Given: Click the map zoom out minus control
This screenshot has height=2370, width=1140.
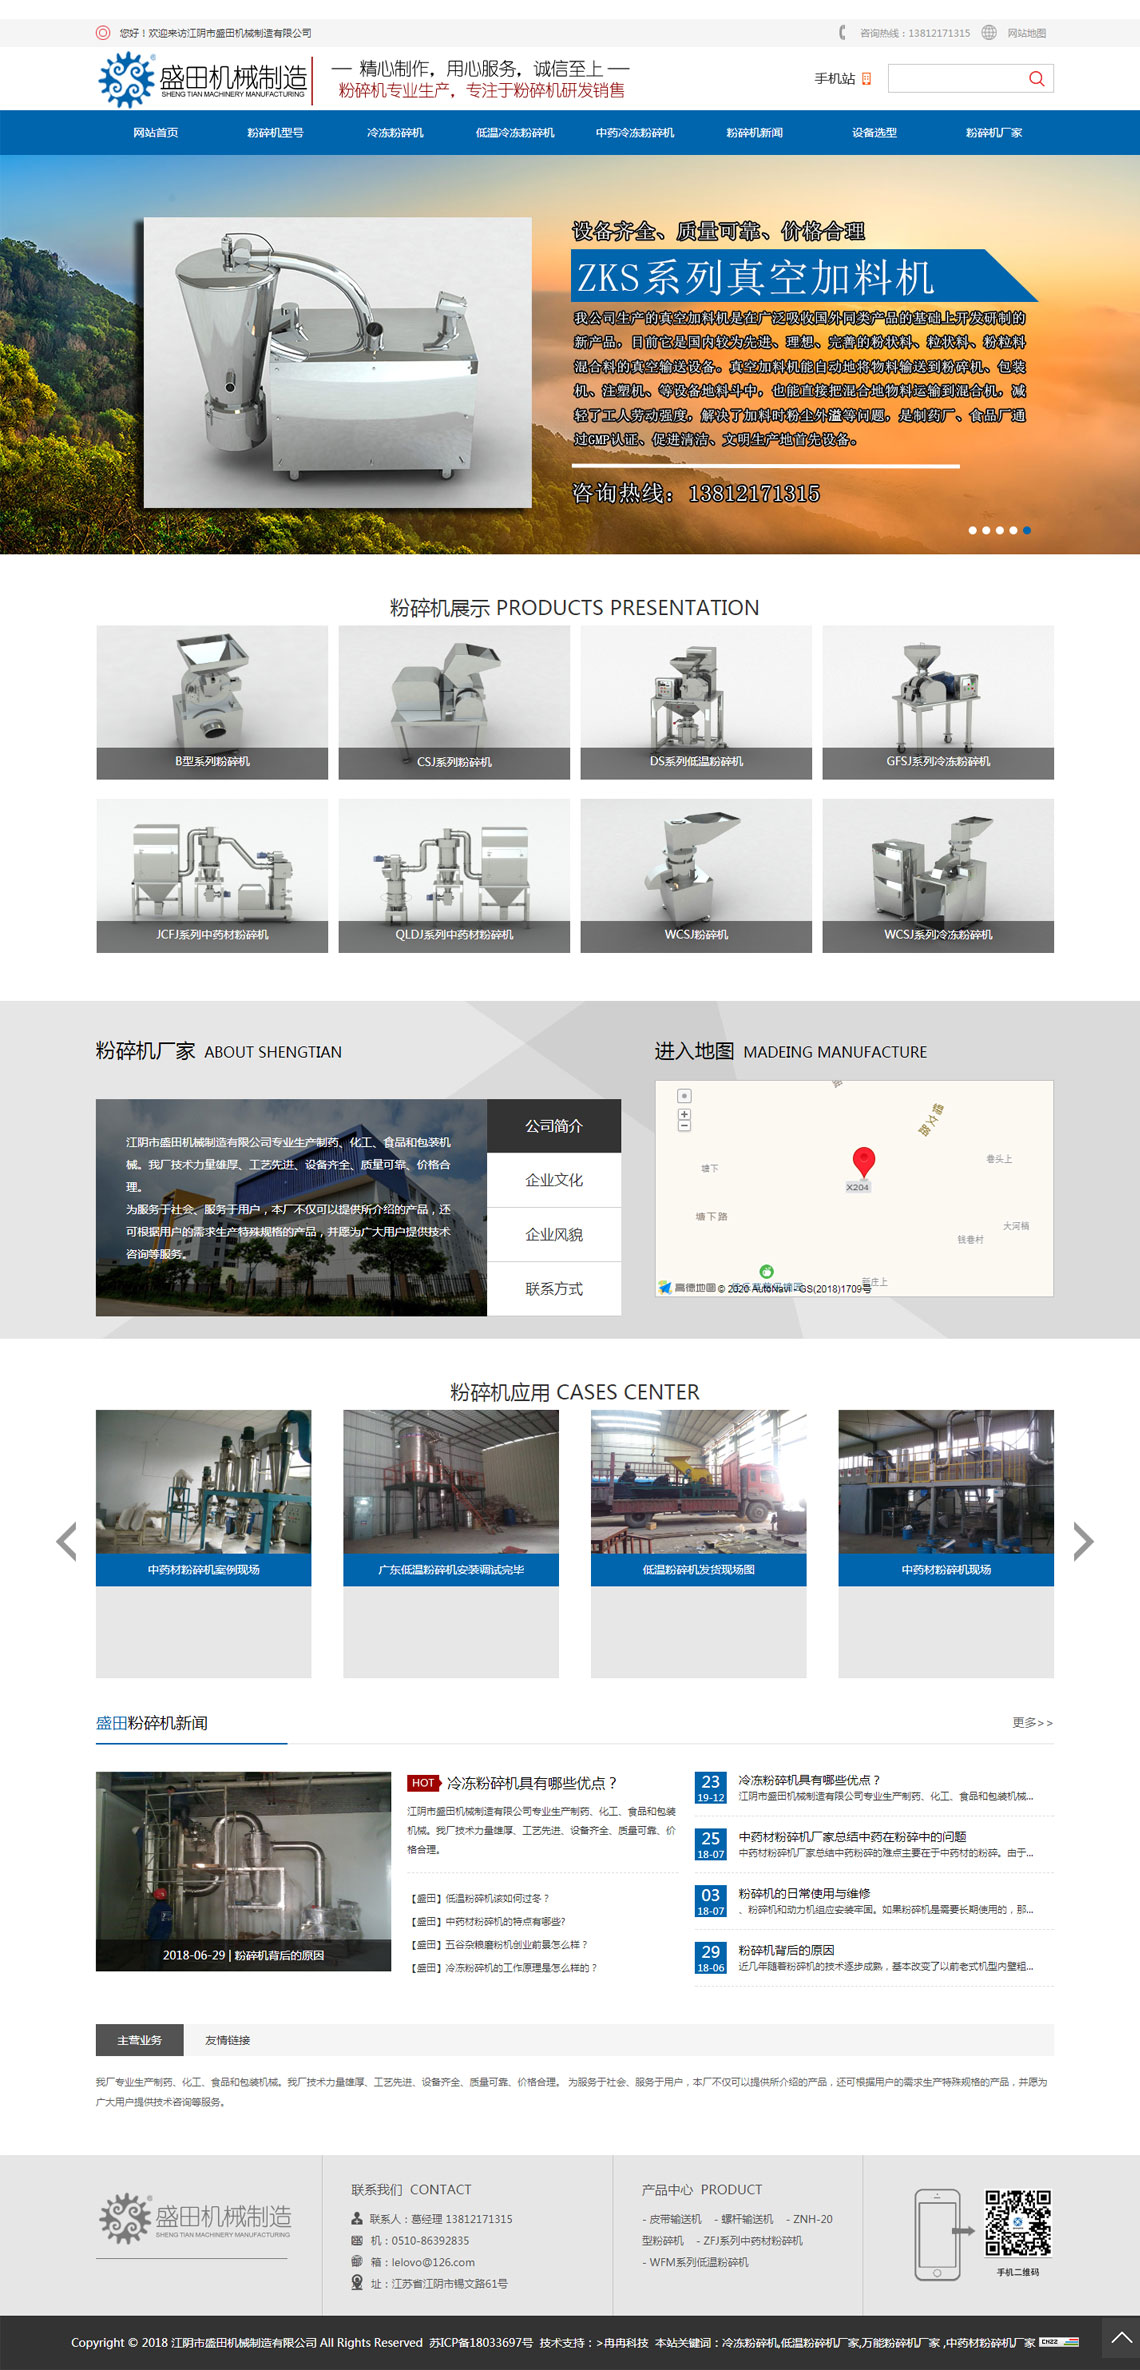Looking at the screenshot, I should (x=684, y=1126).
